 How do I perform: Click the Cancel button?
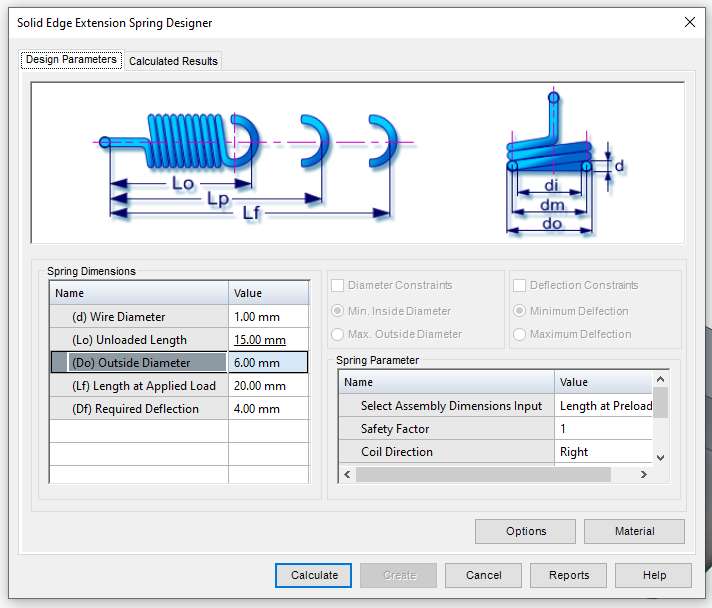484,575
